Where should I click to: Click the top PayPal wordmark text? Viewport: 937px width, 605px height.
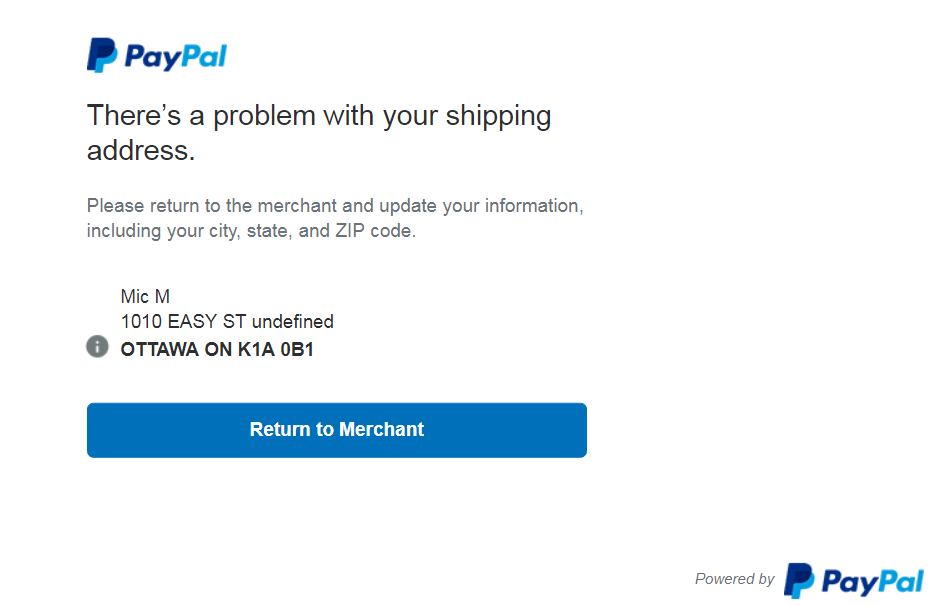pos(176,56)
